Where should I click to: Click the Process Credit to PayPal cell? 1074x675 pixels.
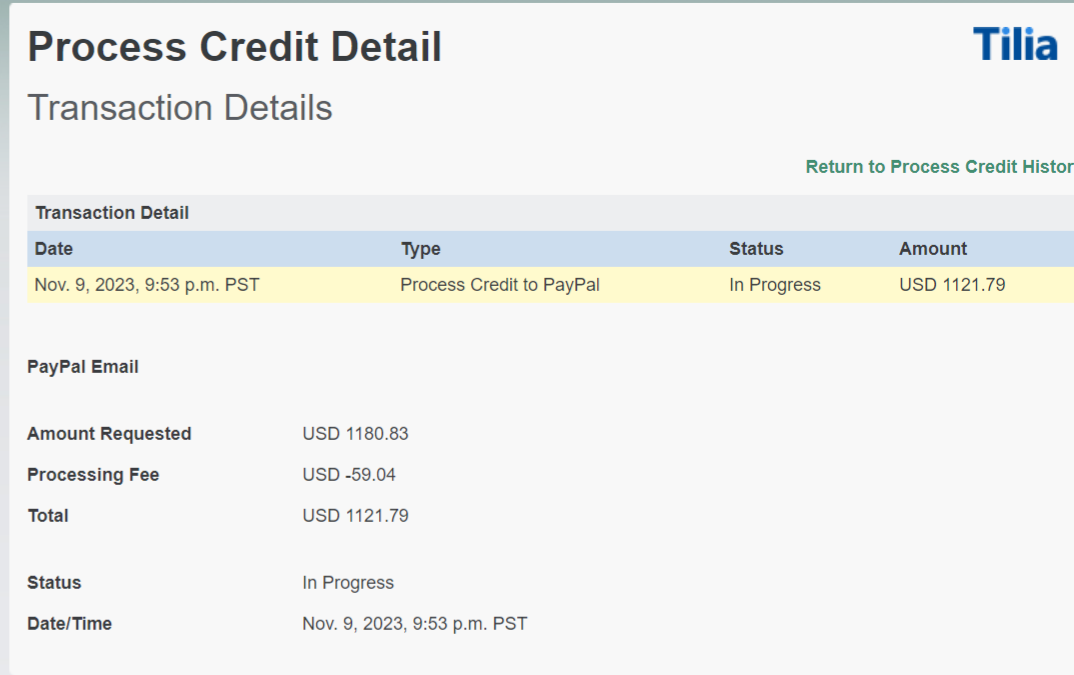(500, 285)
